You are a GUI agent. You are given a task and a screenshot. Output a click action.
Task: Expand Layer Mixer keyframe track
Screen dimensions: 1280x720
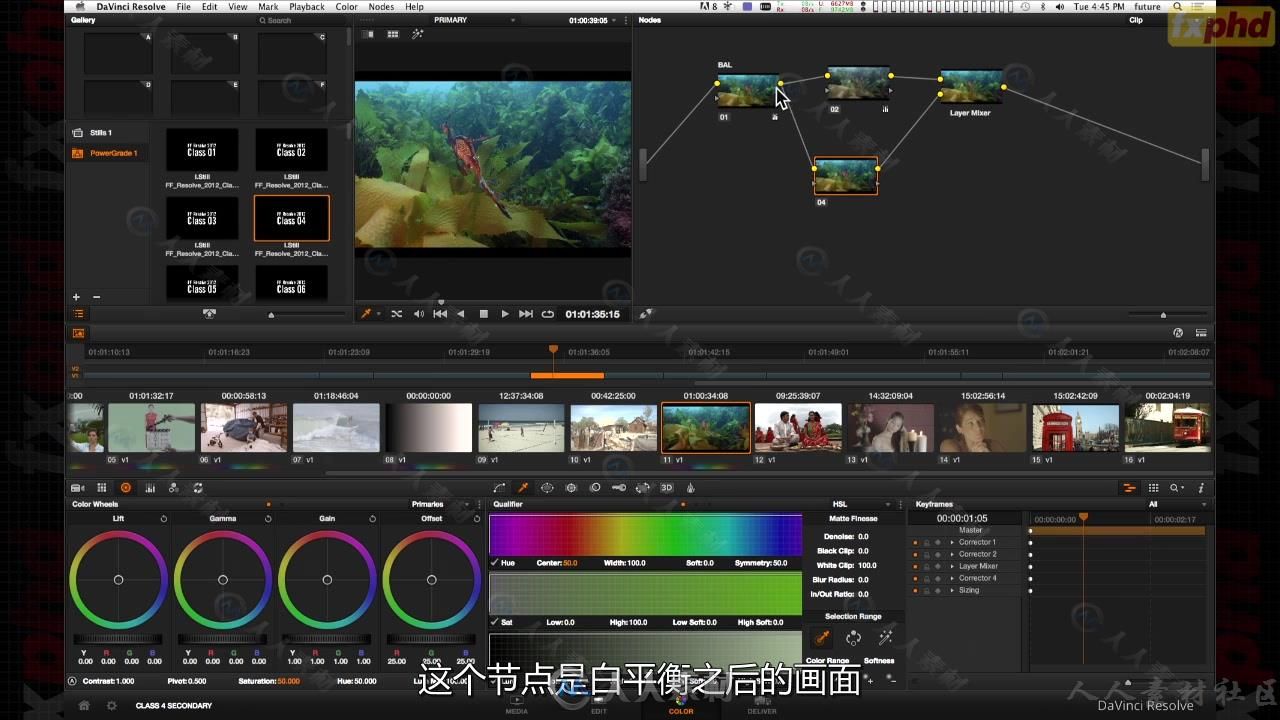(952, 566)
